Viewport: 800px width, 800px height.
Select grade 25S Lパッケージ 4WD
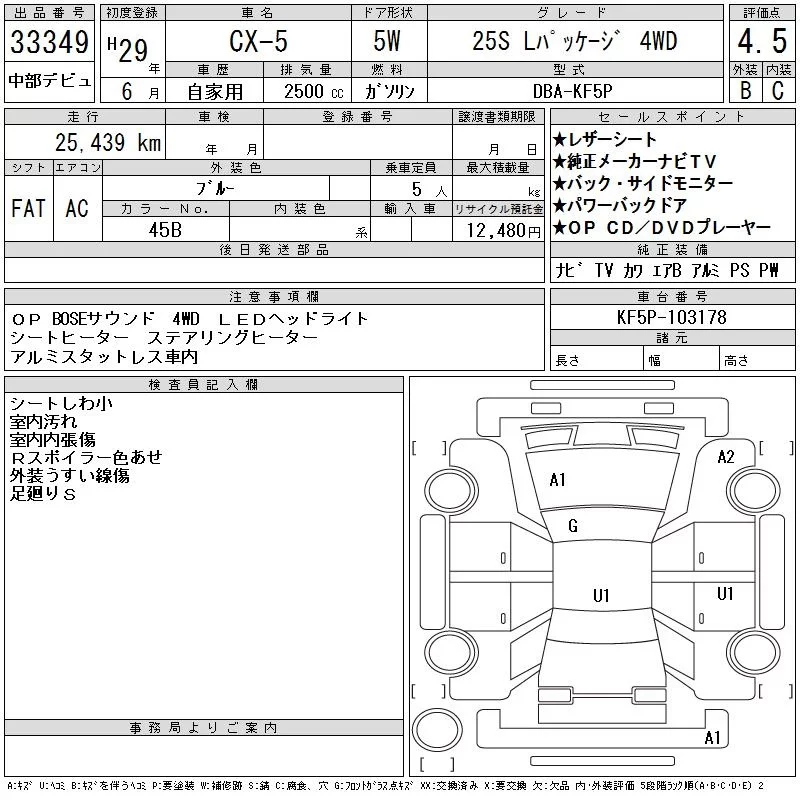574,41
